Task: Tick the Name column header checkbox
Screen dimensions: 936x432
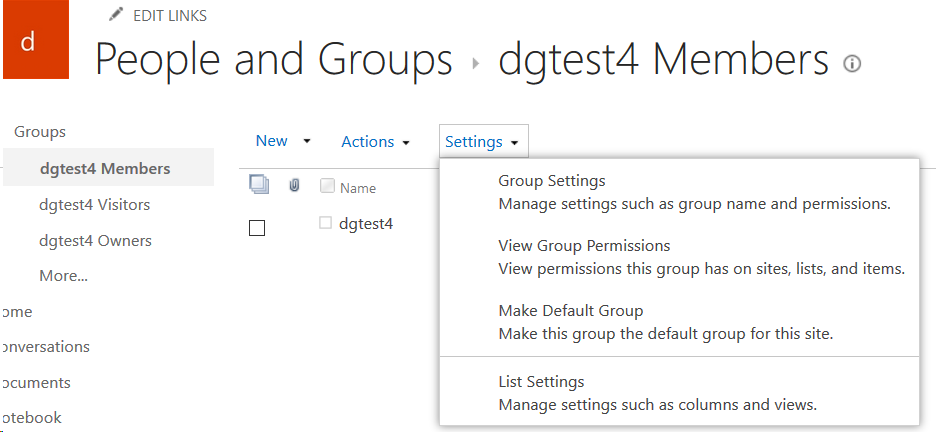Action: pos(327,186)
